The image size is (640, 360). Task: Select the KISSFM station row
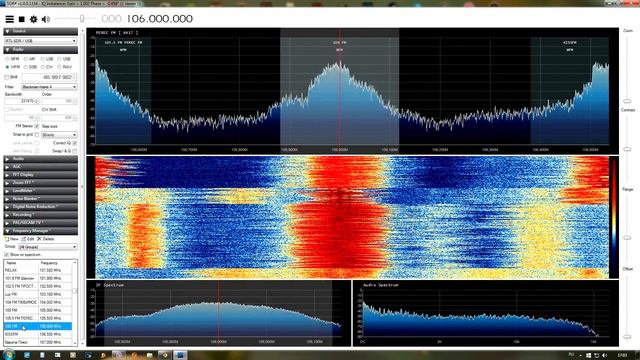pos(38,334)
